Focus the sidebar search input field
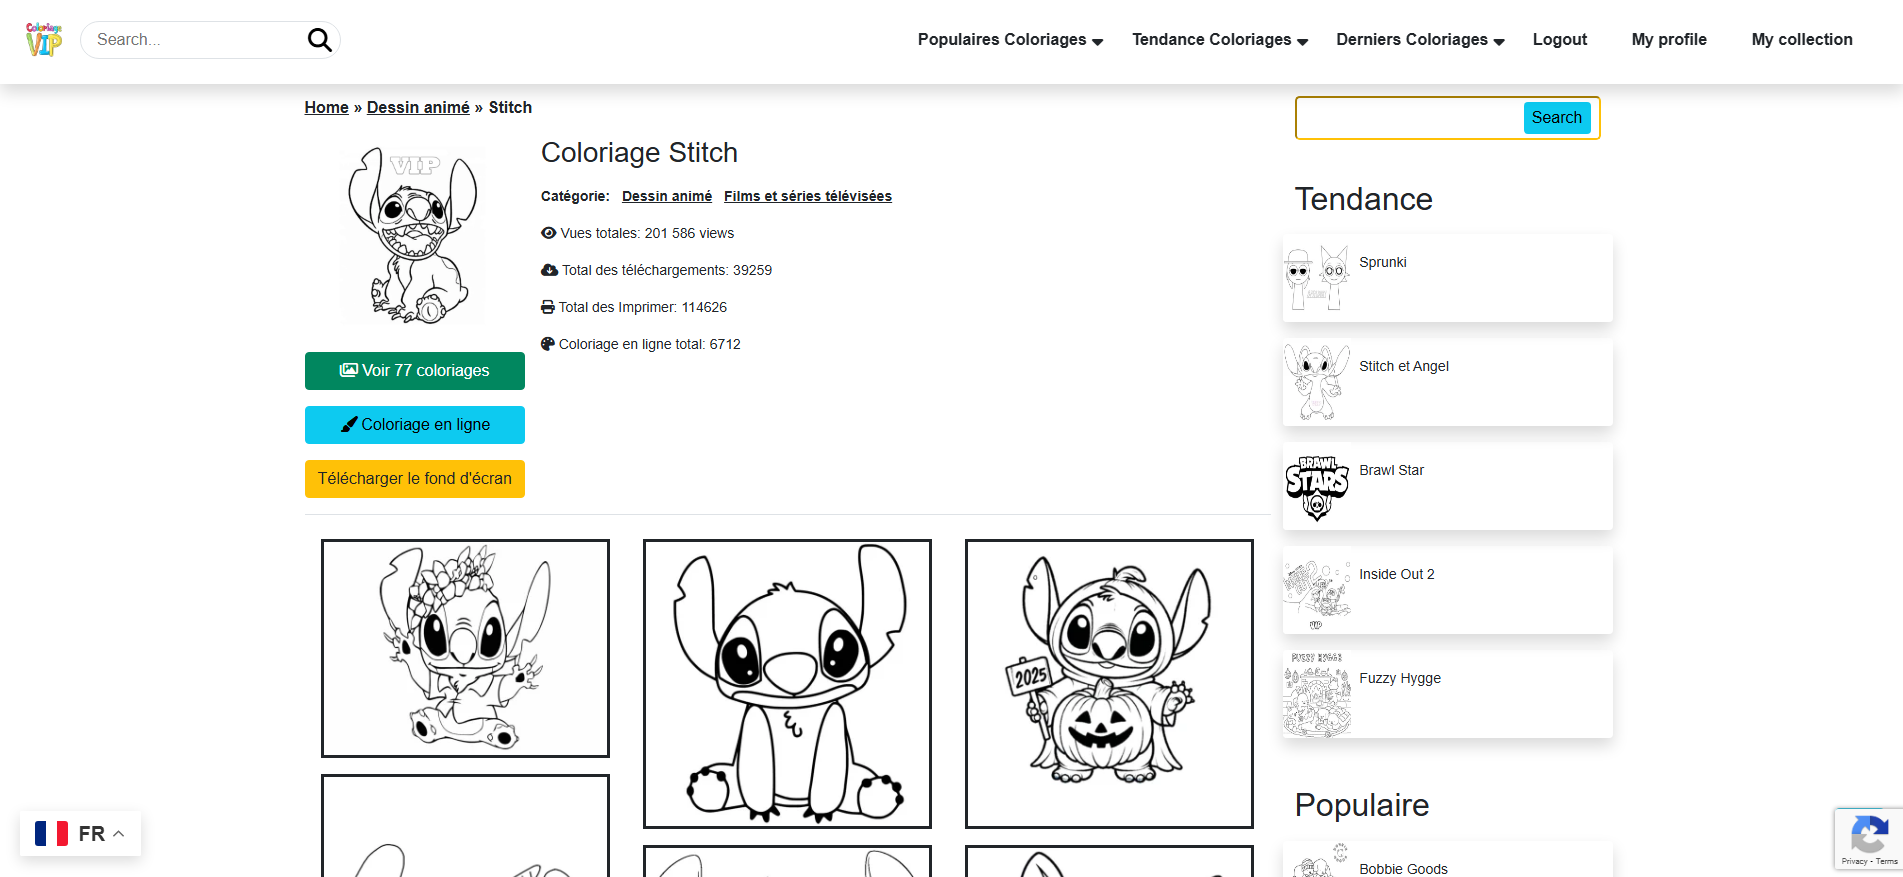The height and width of the screenshot is (877, 1903). pyautogui.click(x=1410, y=118)
